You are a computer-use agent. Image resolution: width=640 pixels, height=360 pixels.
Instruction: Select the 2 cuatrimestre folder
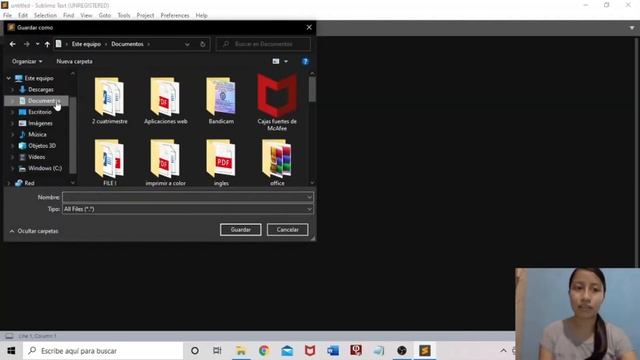109,101
